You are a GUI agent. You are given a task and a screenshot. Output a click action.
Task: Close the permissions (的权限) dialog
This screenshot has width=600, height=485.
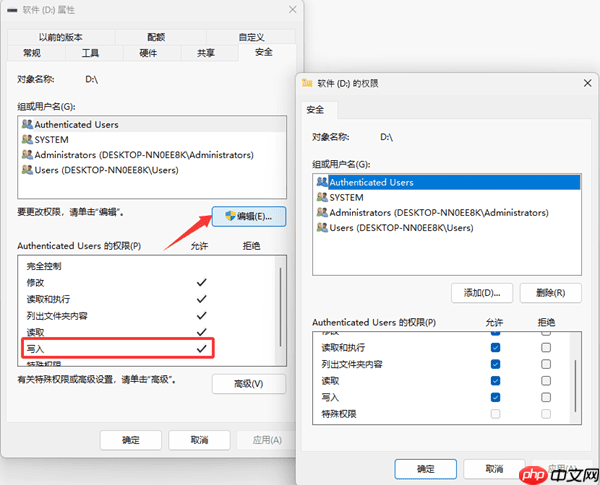pos(587,83)
